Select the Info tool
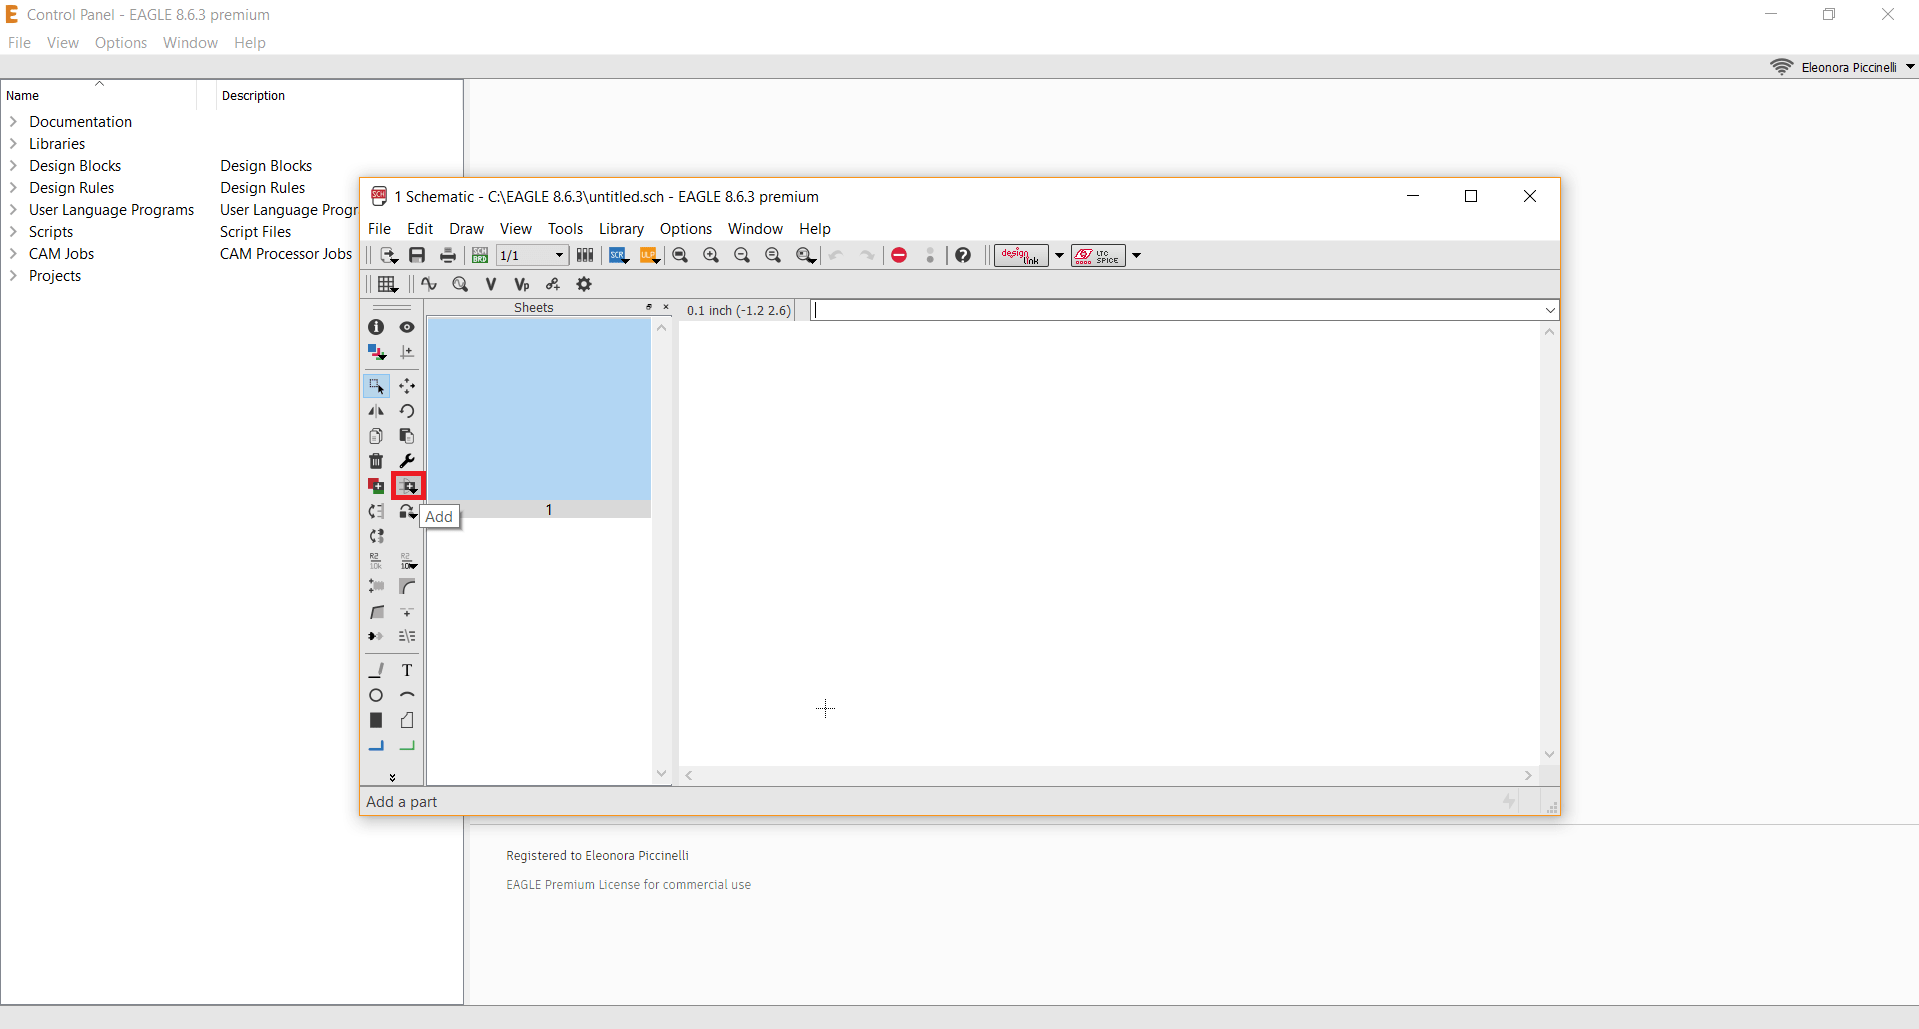The width and height of the screenshot is (1919, 1029). [x=376, y=327]
